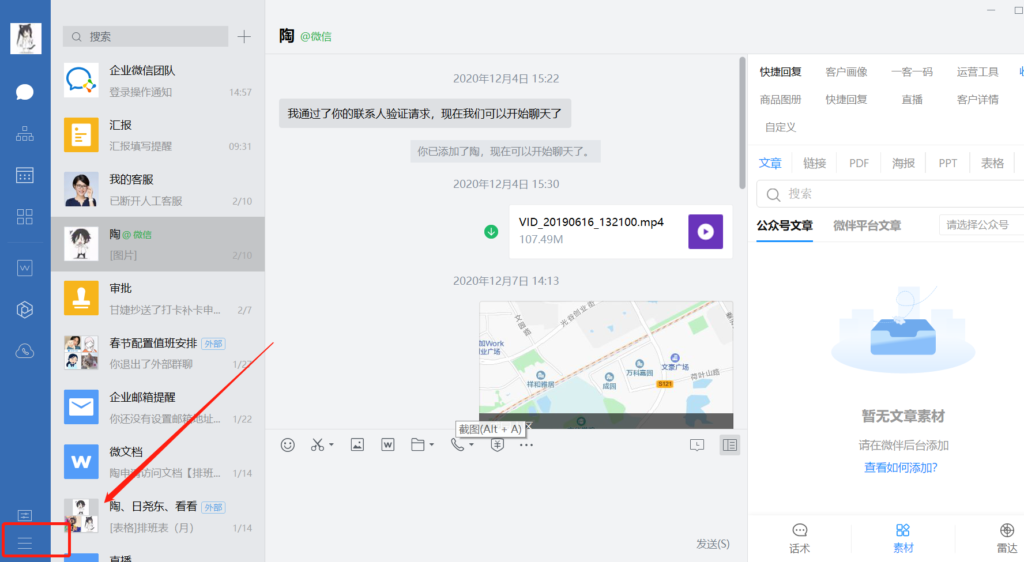Click the 查看如何添加? link
1024x562 pixels.
pos(901,467)
